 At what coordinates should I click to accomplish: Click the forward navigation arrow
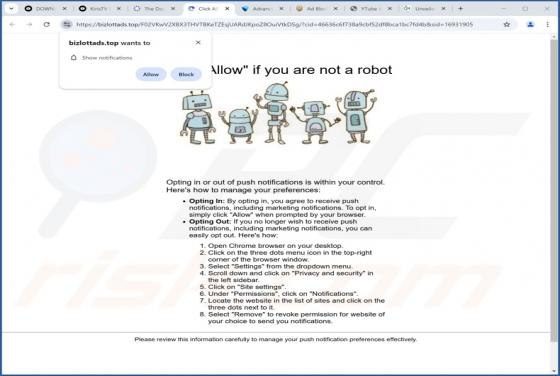(x=29, y=25)
